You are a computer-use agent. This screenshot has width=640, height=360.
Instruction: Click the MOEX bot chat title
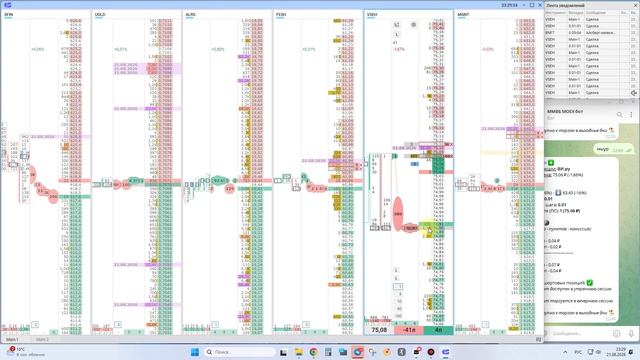click(565, 111)
